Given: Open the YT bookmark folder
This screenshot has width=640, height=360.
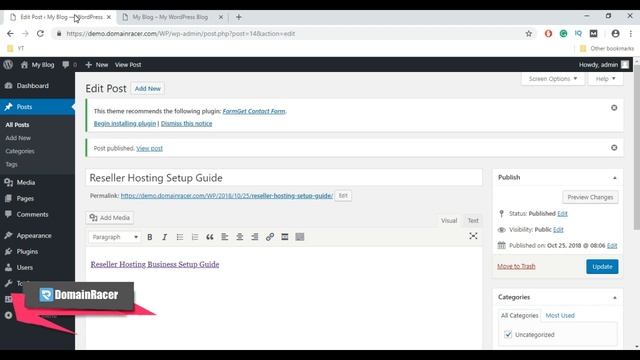Looking at the screenshot, I should (x=16, y=49).
